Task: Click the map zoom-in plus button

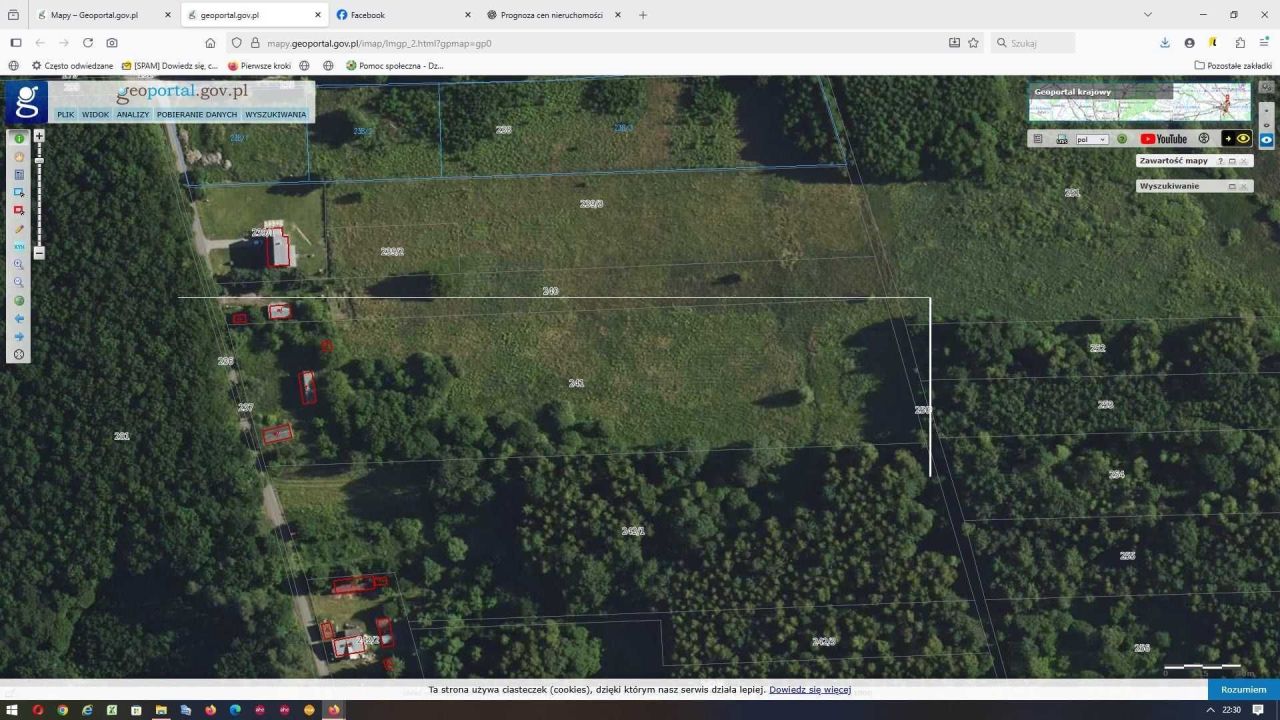Action: click(x=39, y=135)
